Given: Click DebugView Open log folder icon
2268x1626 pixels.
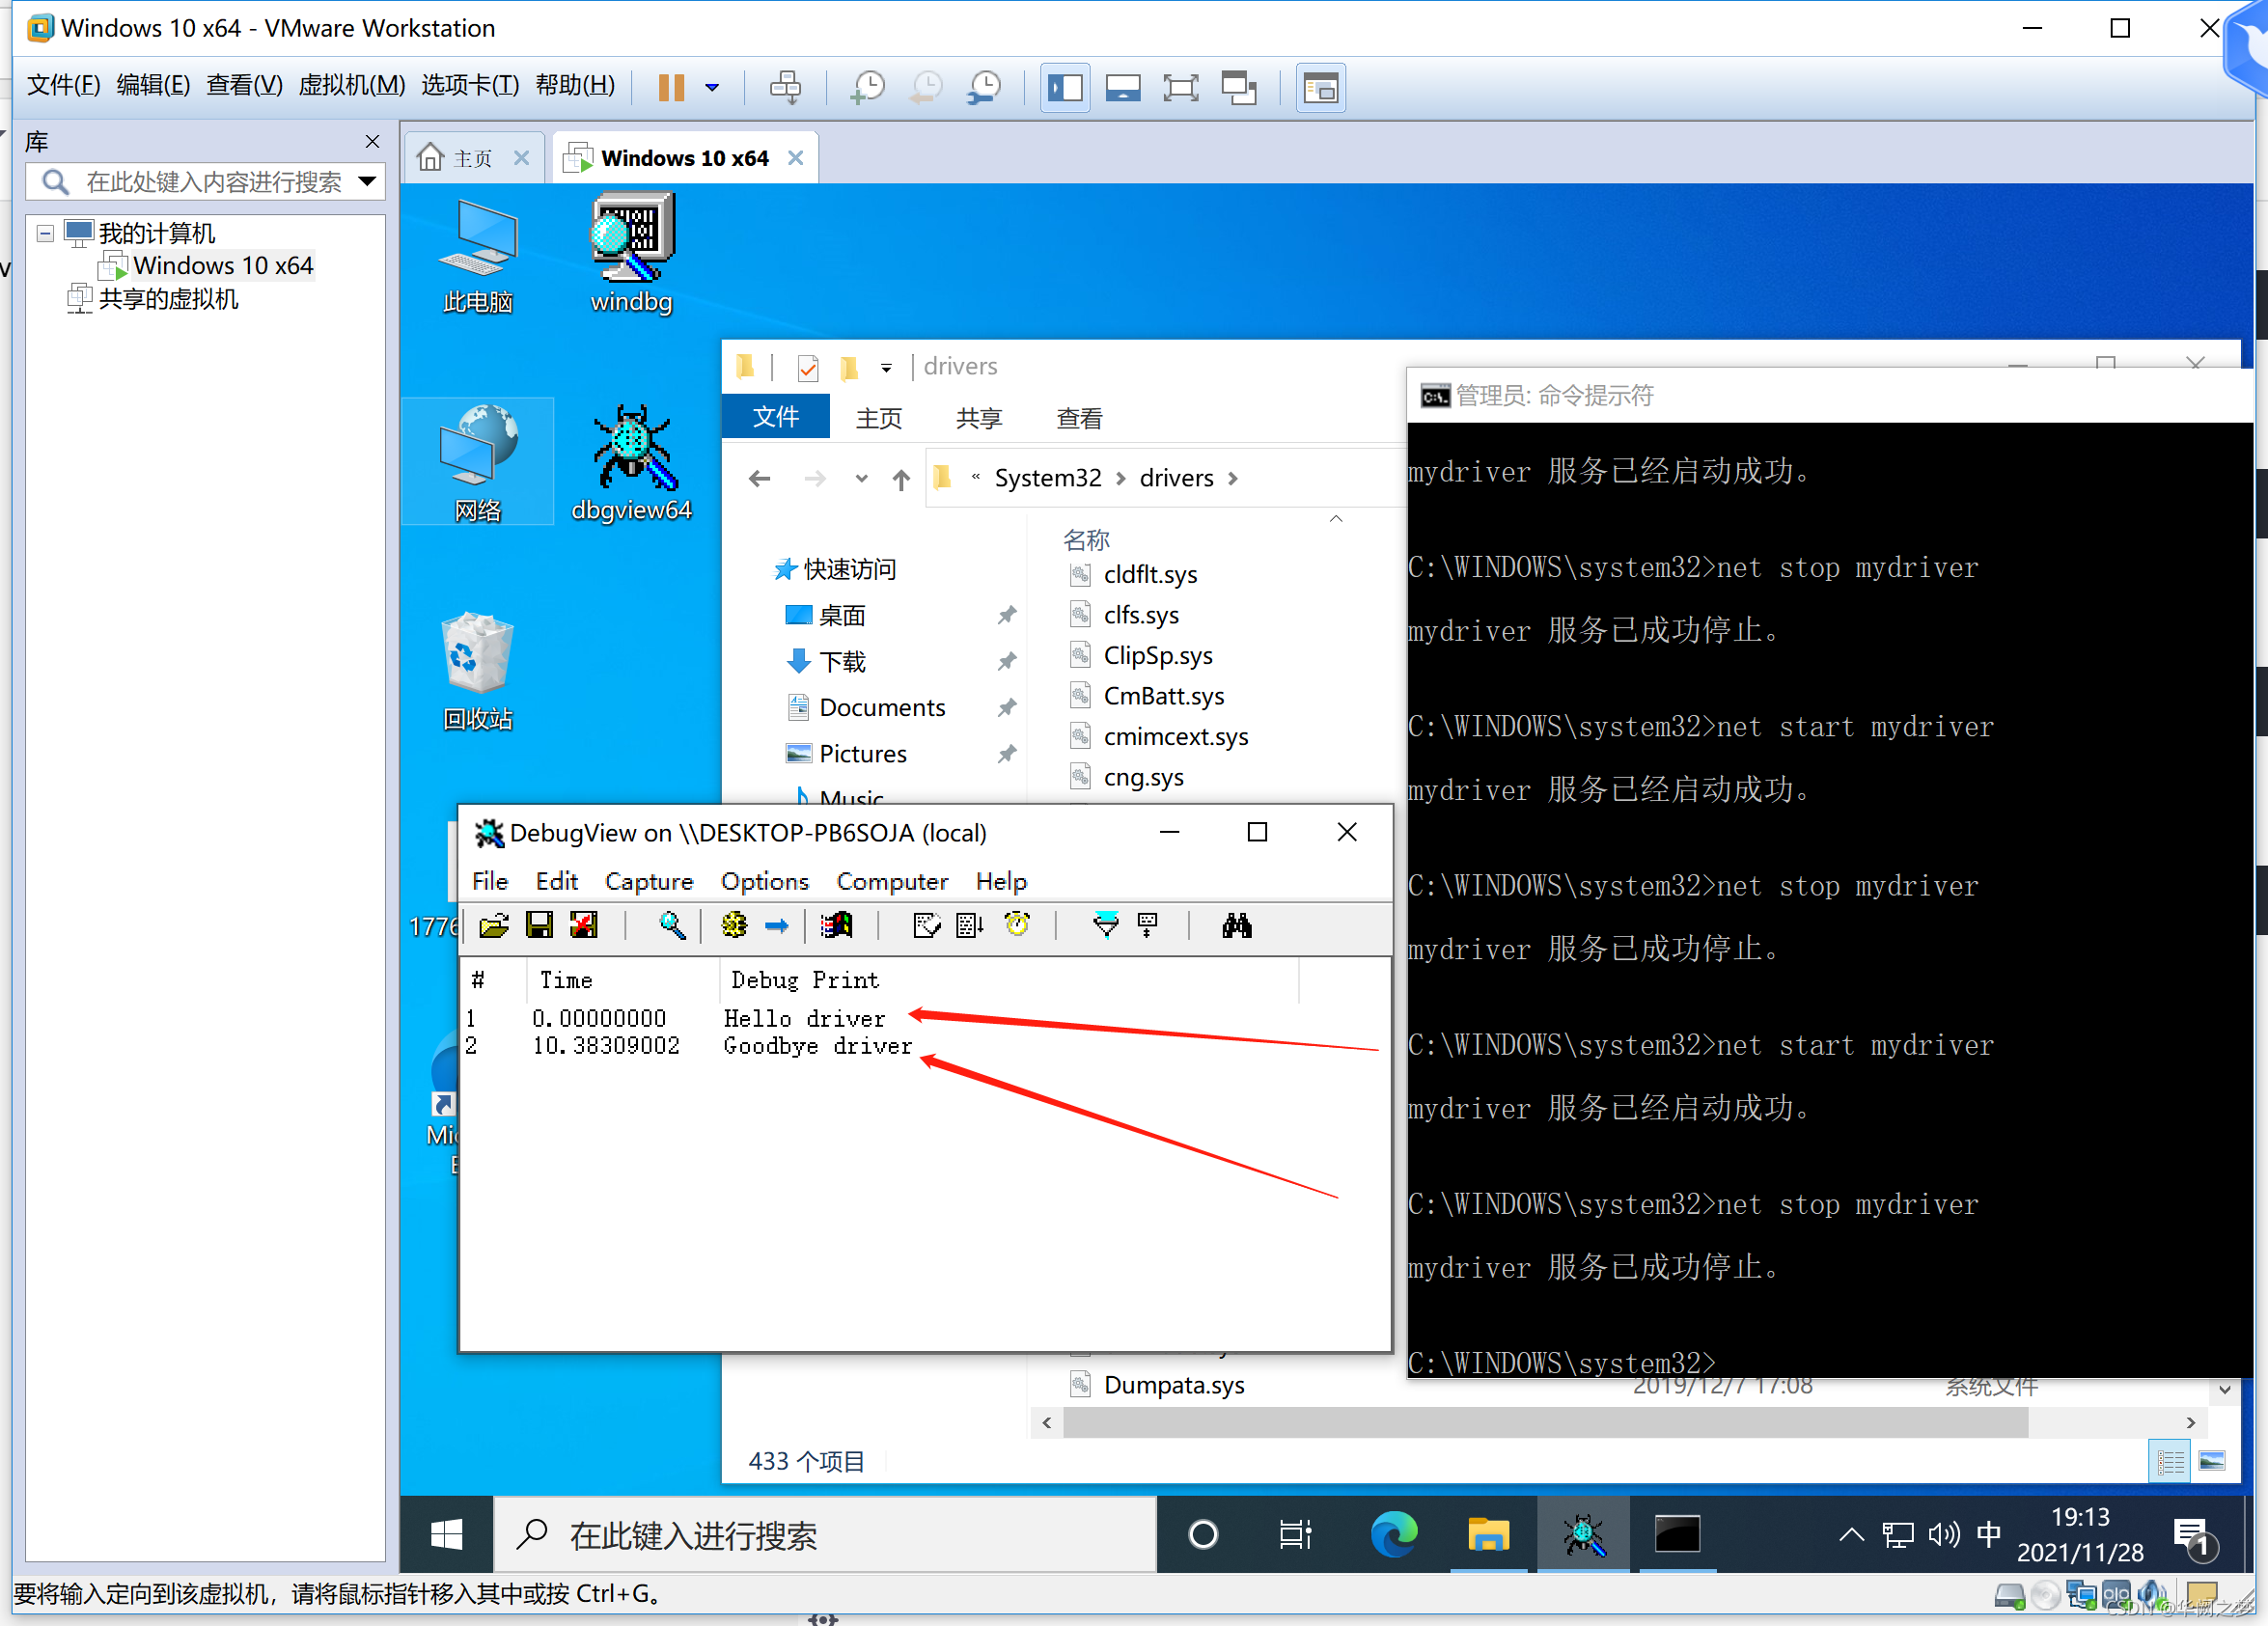Looking at the screenshot, I should pos(494,925).
